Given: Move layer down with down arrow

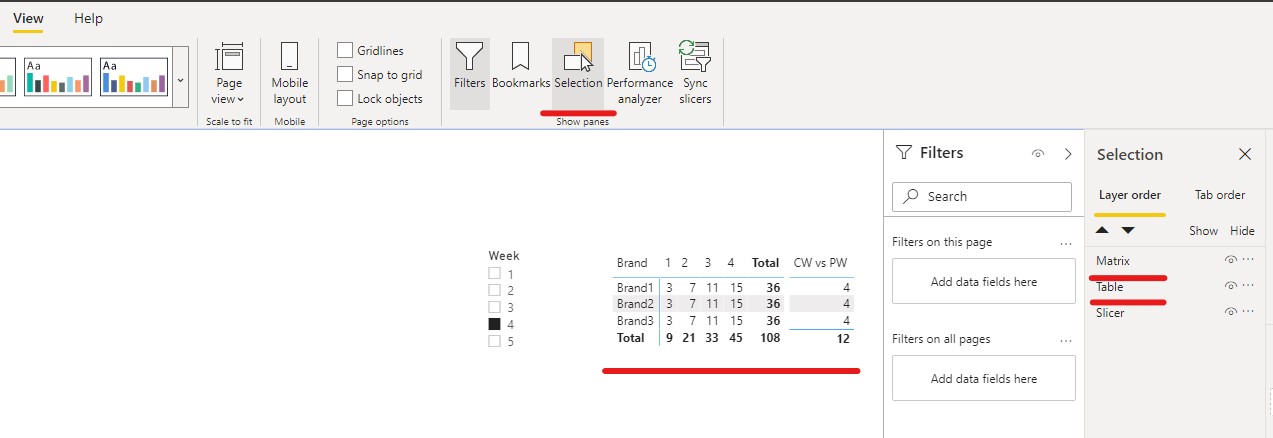Looking at the screenshot, I should [1128, 230].
